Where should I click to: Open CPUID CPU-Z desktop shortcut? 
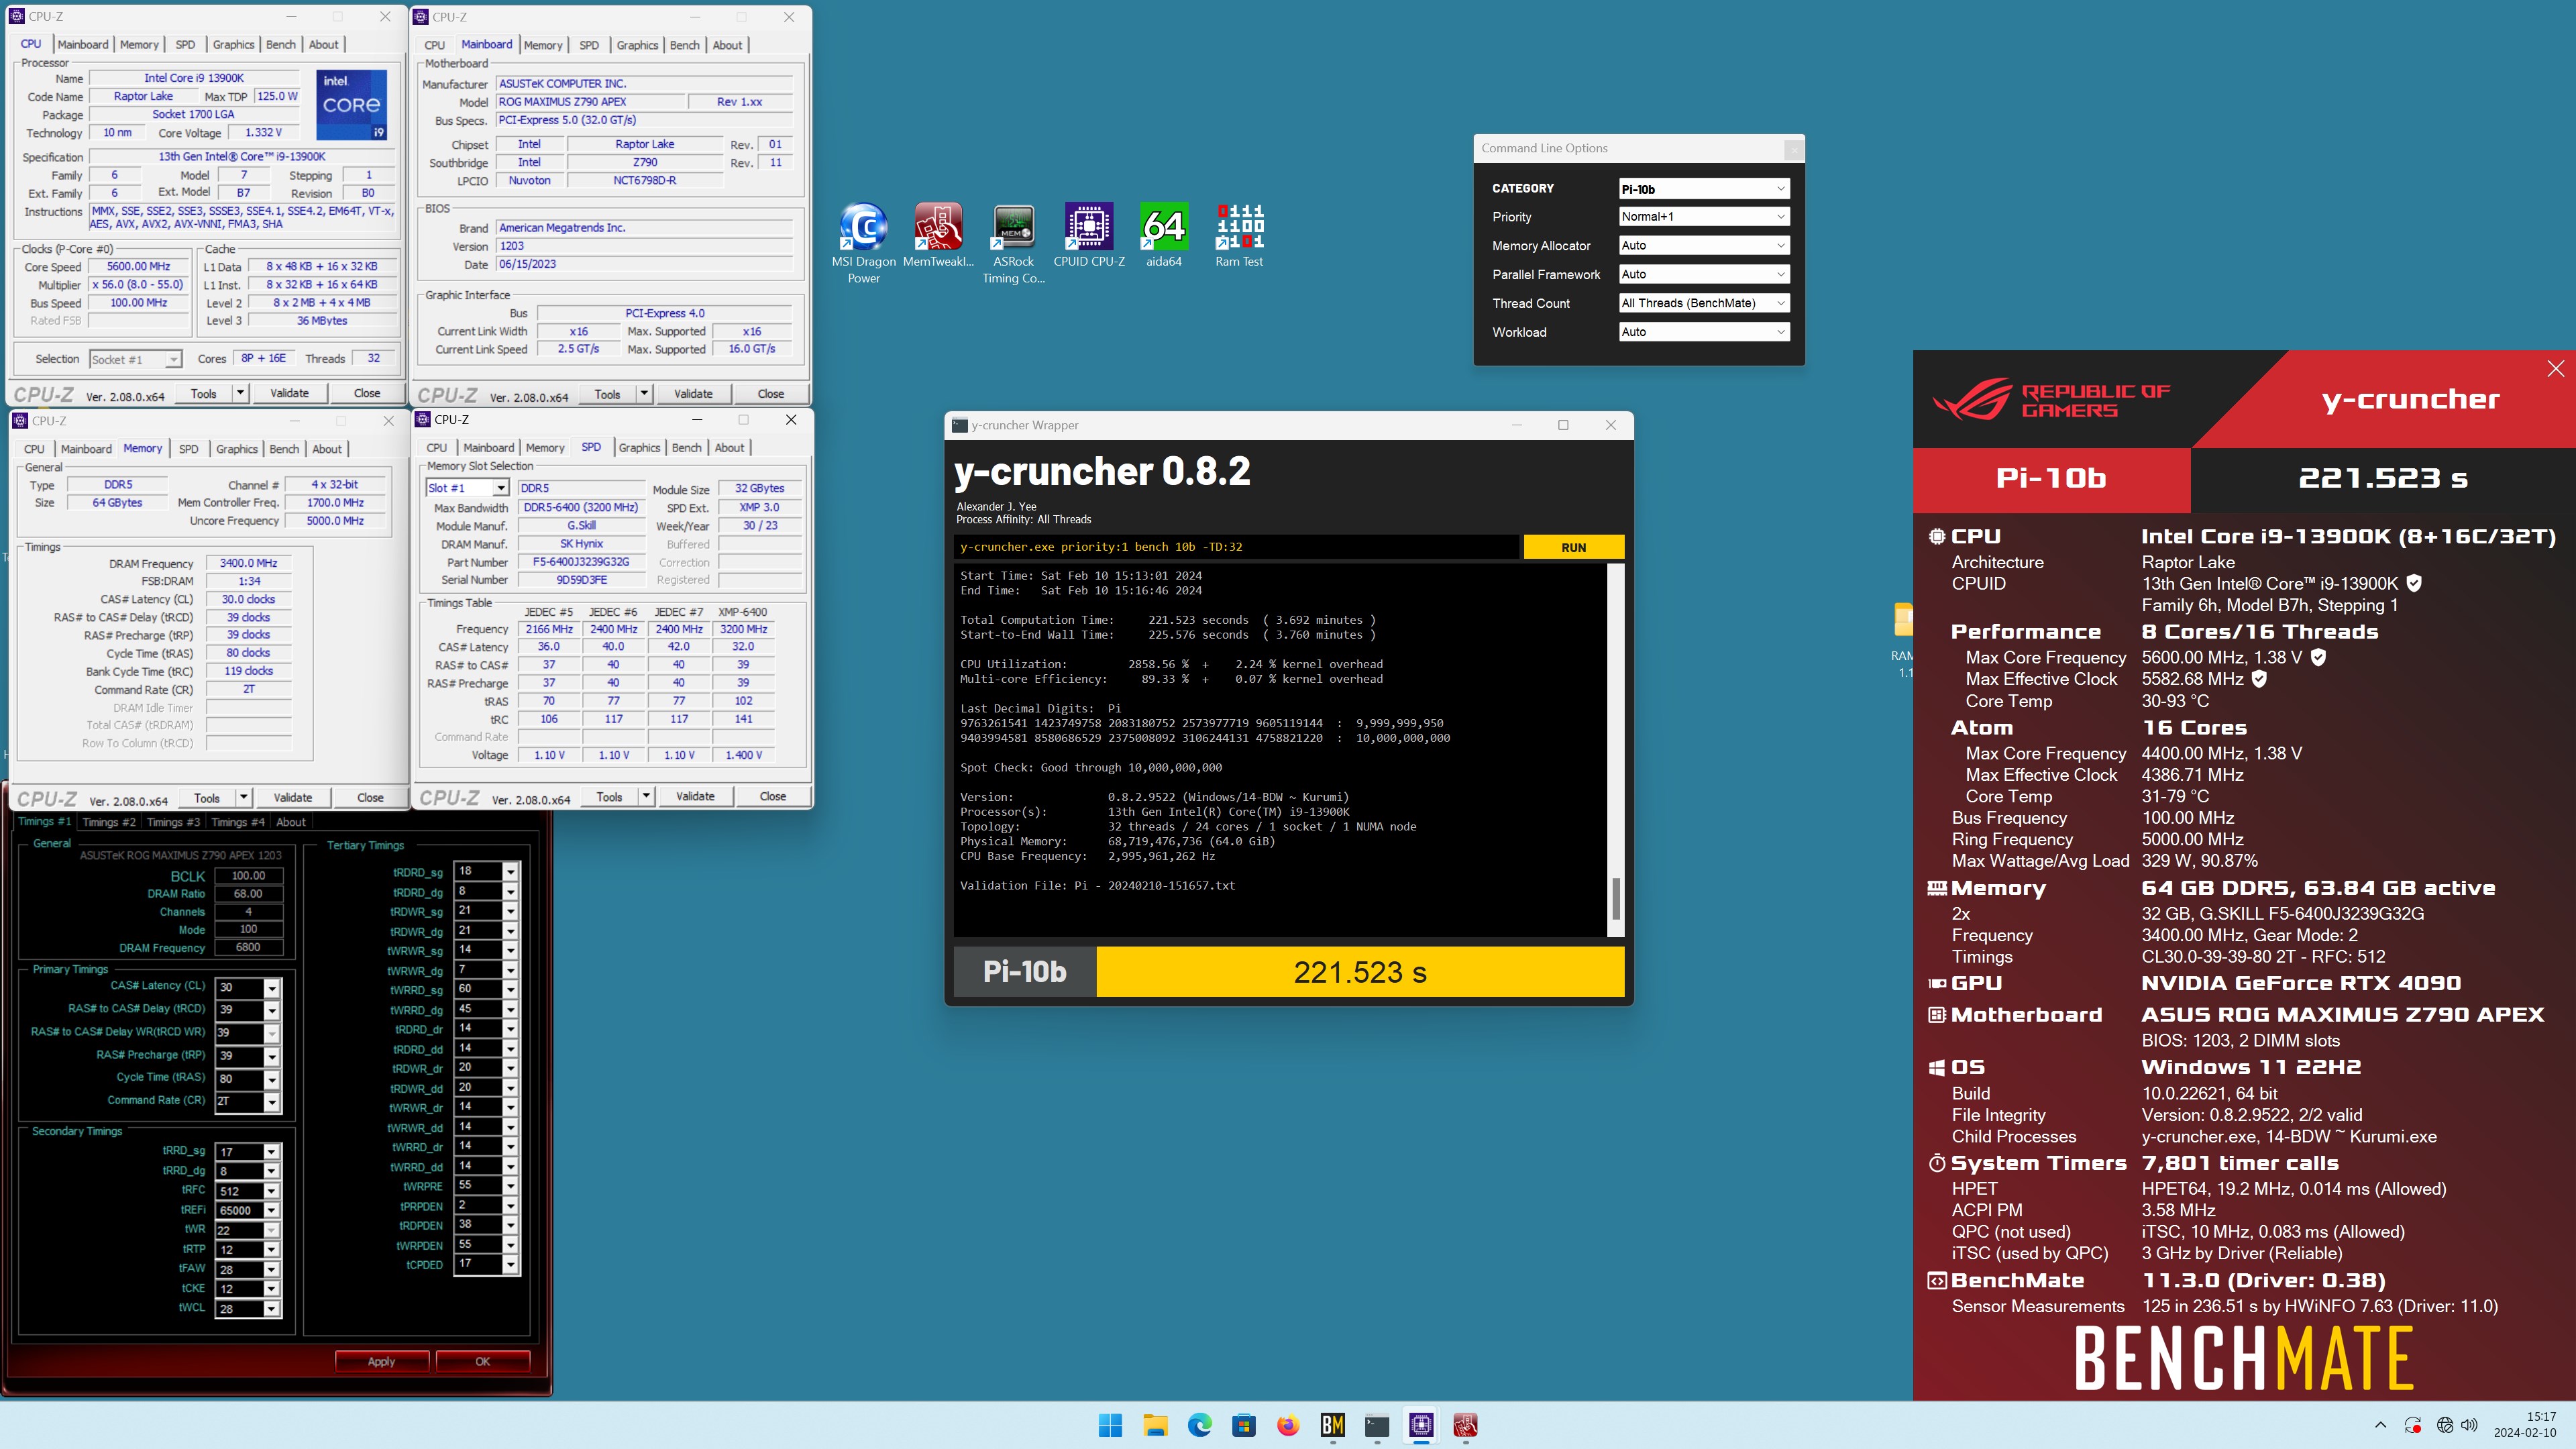1089,235
